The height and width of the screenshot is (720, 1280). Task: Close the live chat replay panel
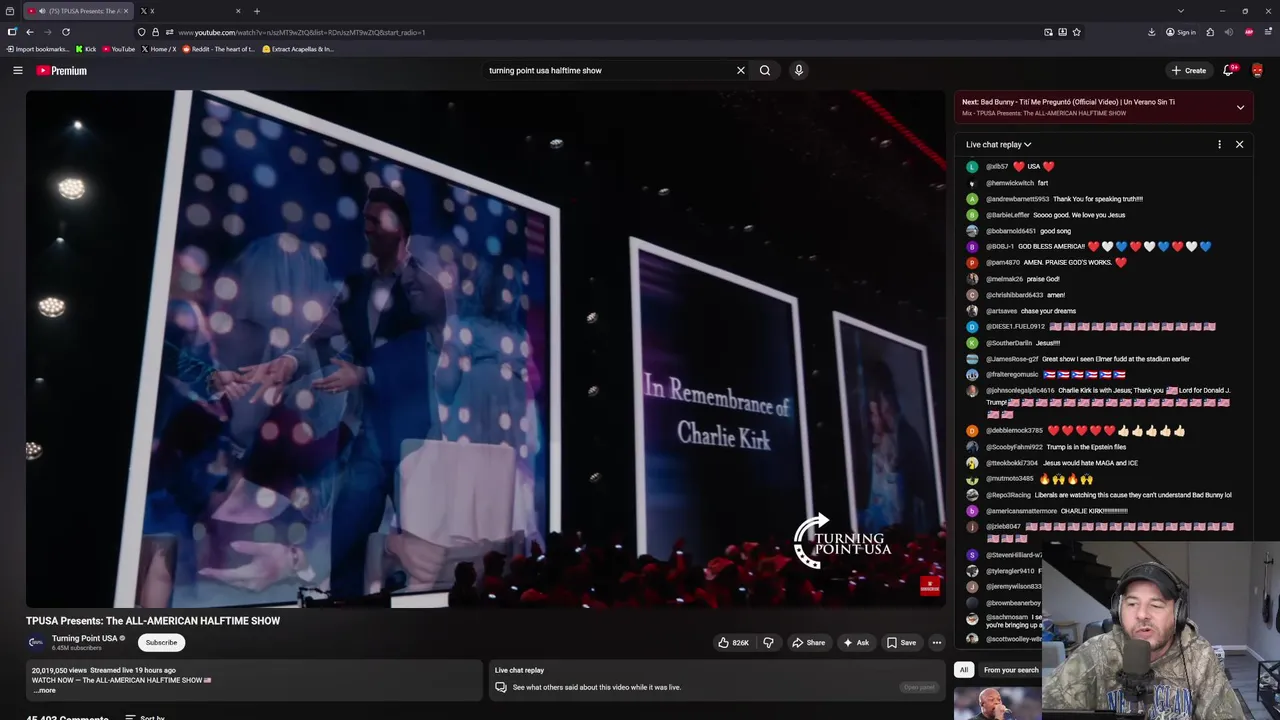coord(1239,144)
